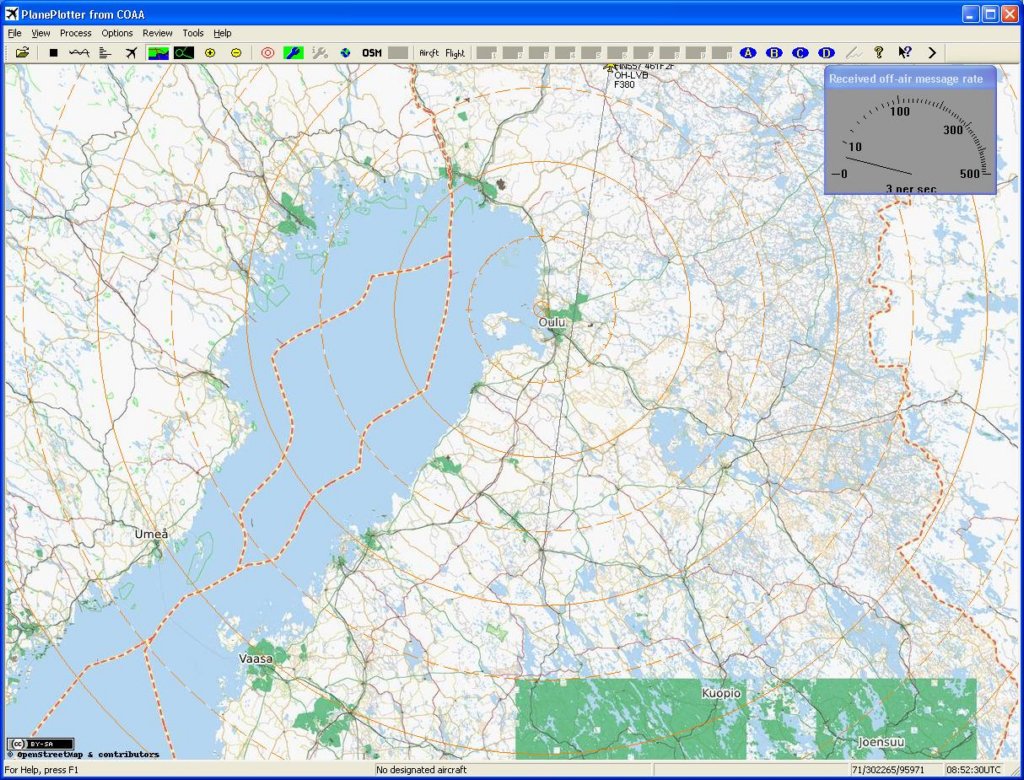Select the OH-LVB aircraft label on map
This screenshot has width=1024, height=780.
pyautogui.click(x=629, y=75)
